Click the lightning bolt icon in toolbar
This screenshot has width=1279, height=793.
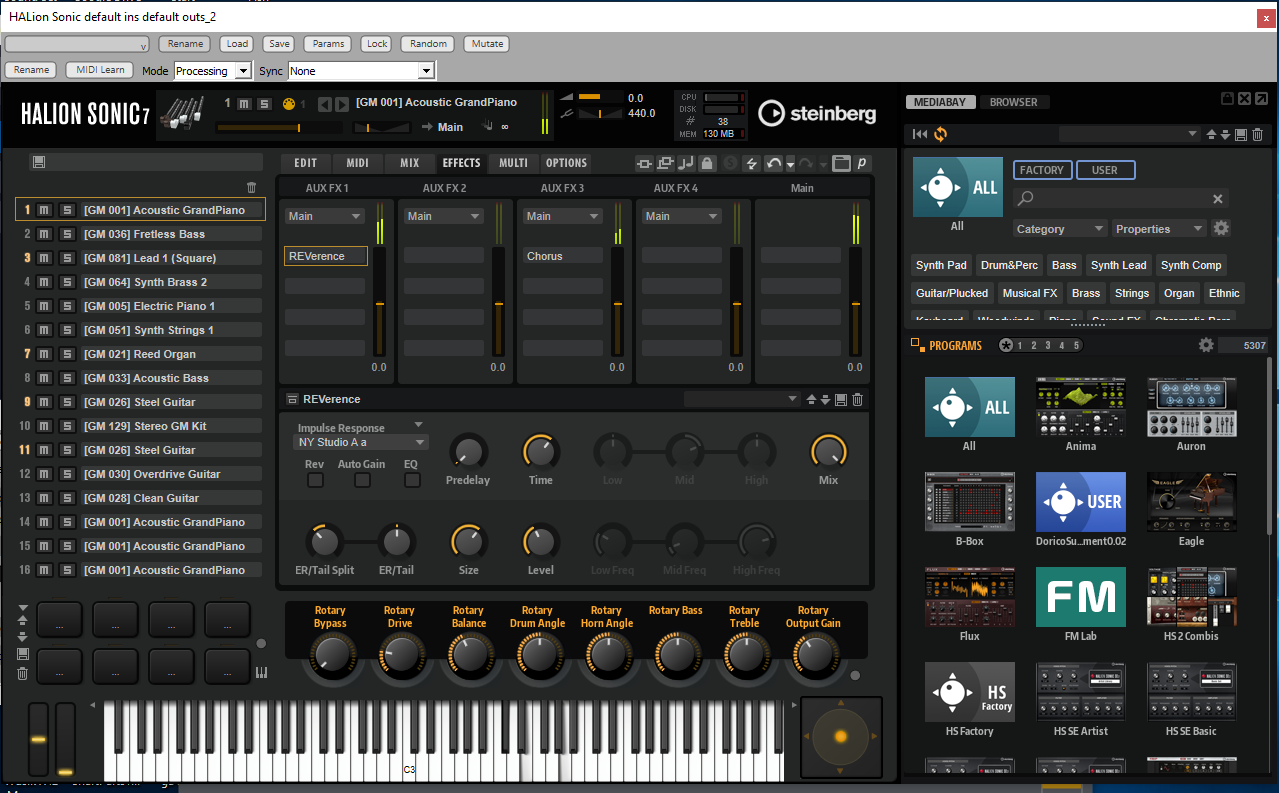coord(751,163)
